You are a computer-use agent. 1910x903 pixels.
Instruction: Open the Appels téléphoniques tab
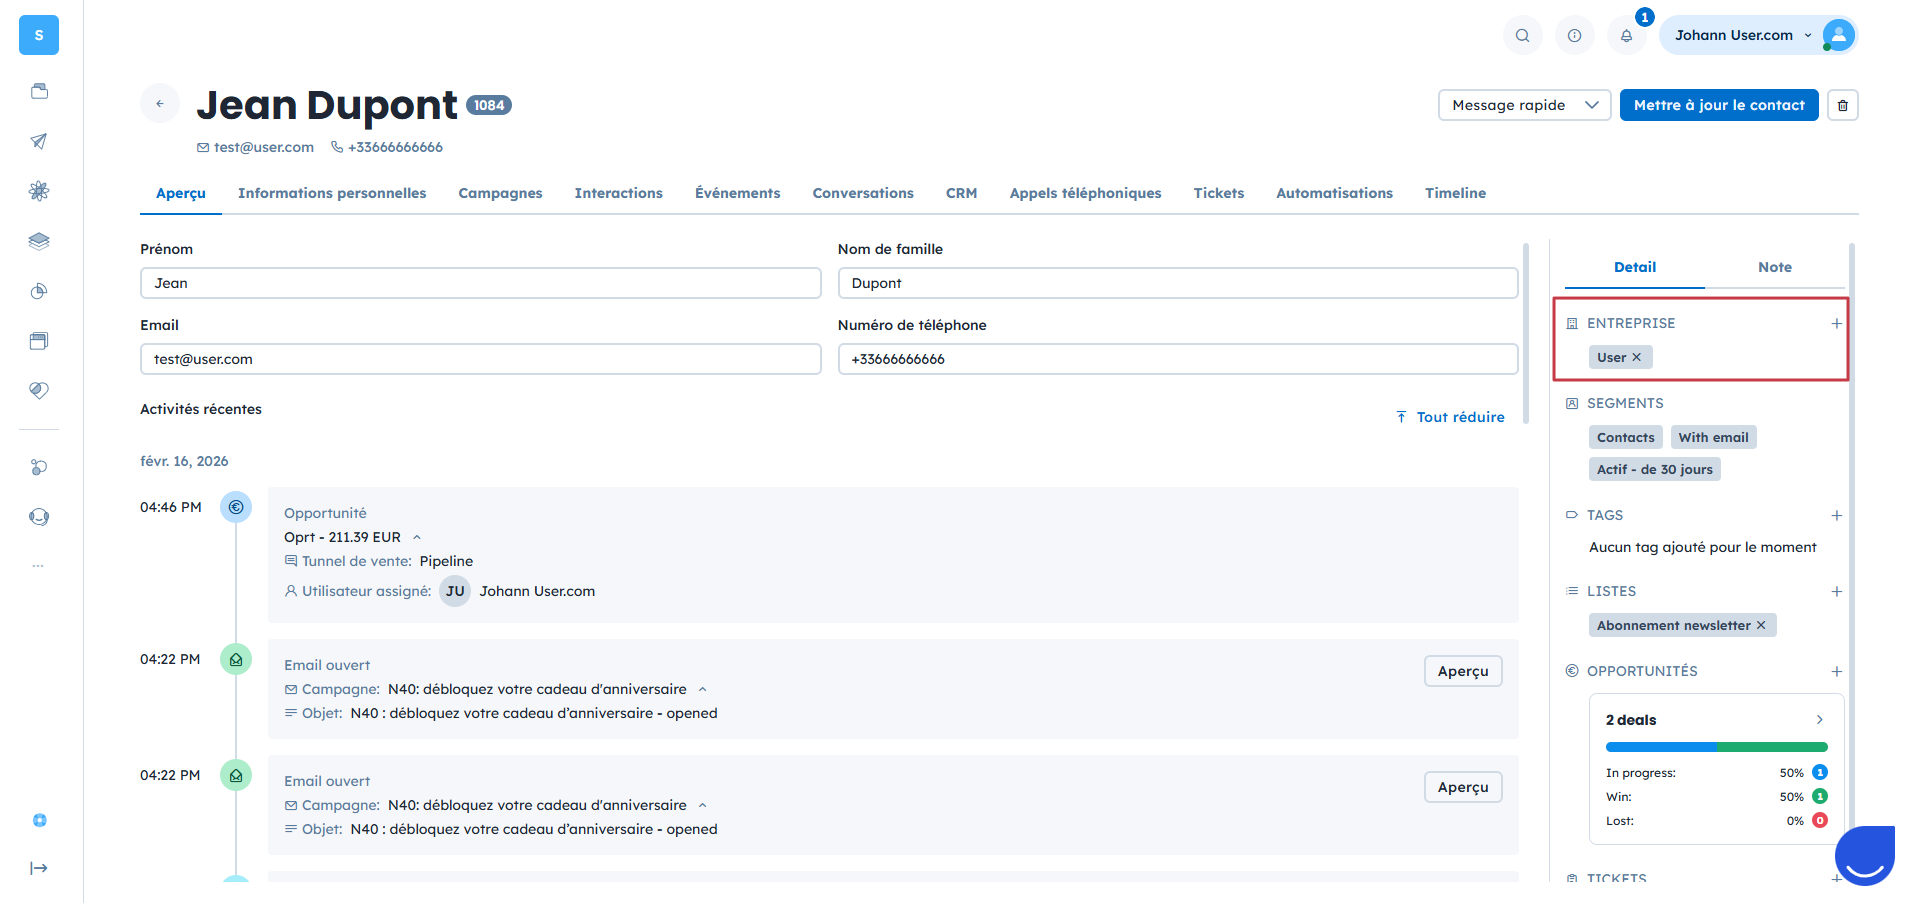1085,193
